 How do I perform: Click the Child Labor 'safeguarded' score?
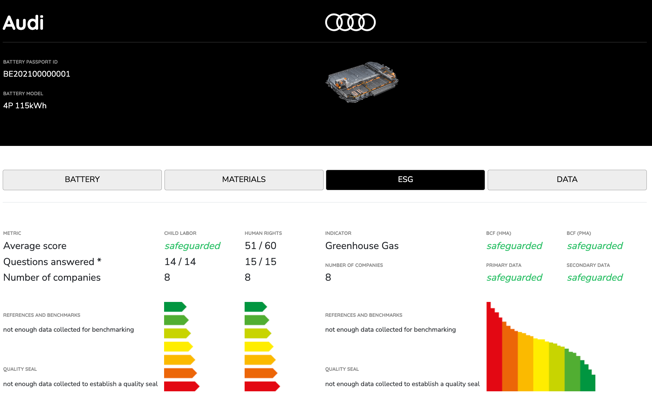tap(192, 246)
